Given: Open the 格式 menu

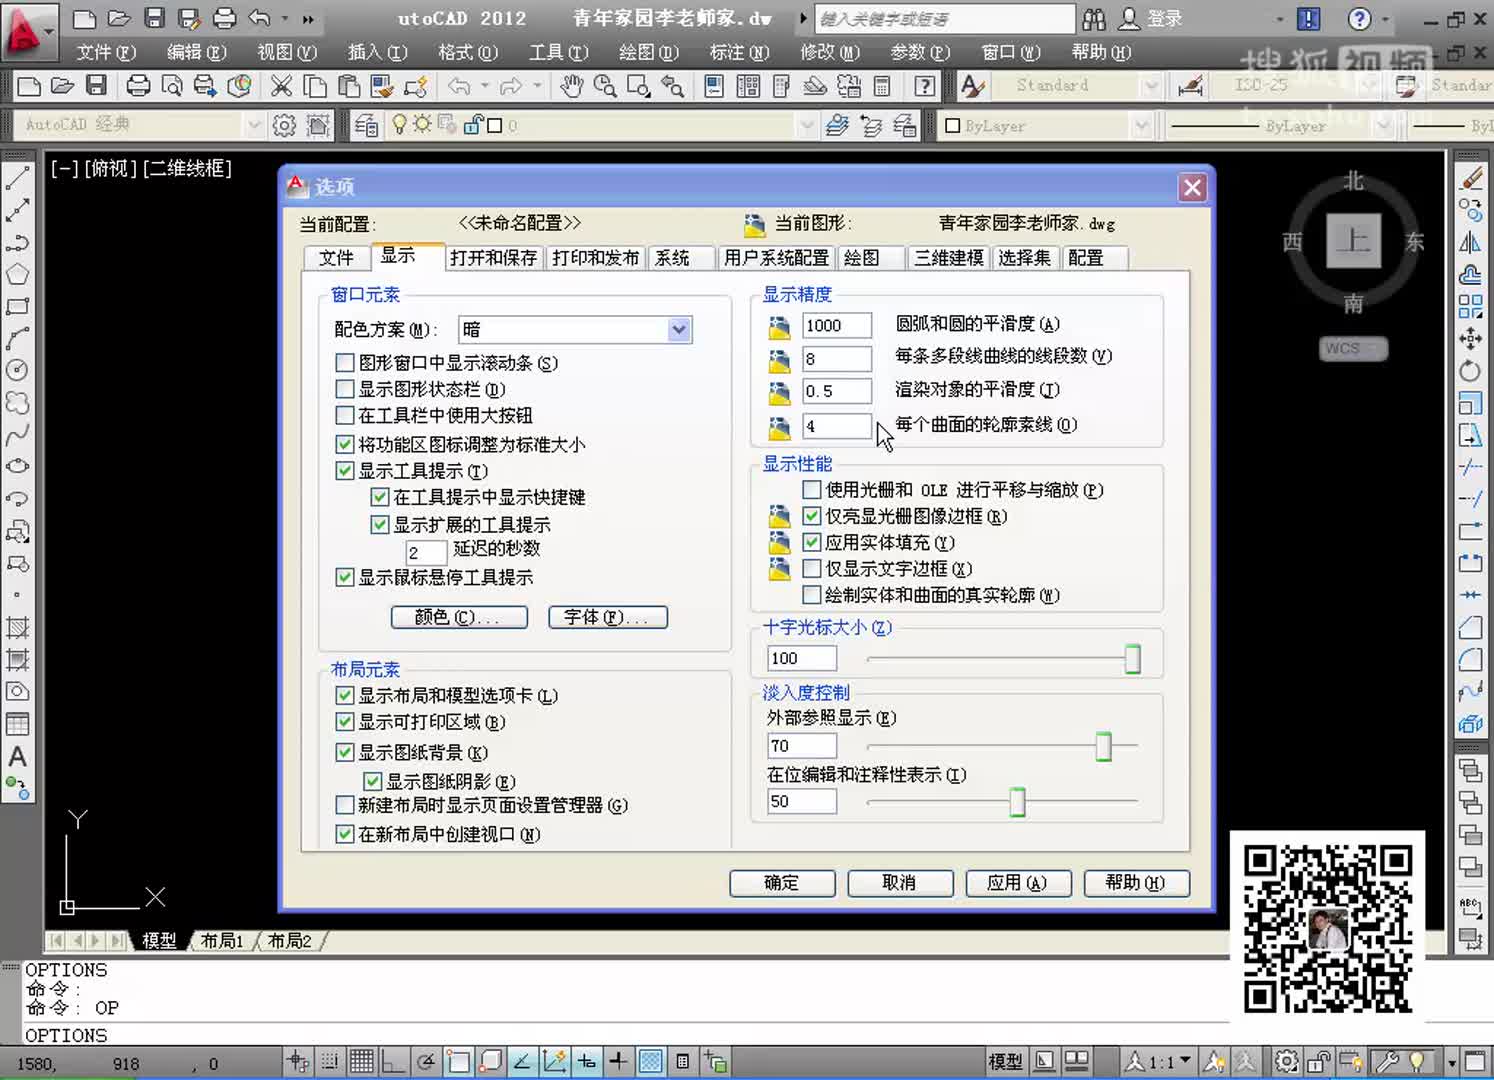Looking at the screenshot, I should point(466,52).
